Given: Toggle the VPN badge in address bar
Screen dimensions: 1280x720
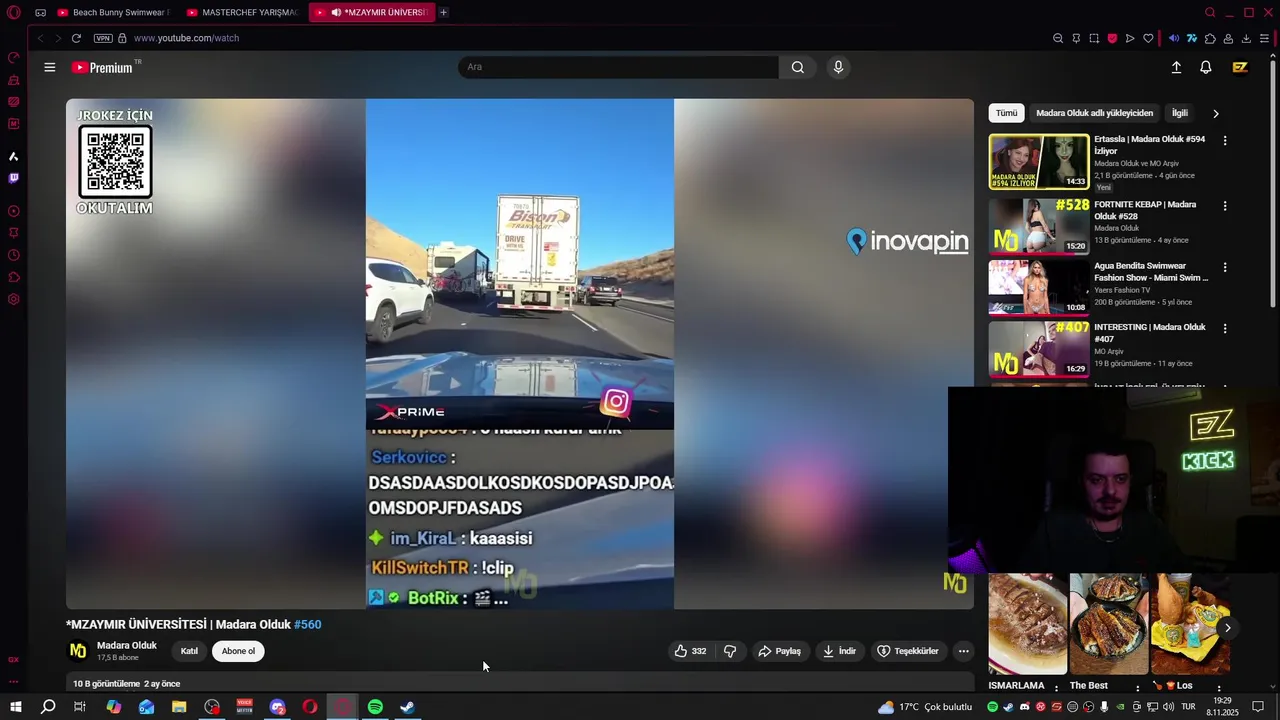Looking at the screenshot, I should tap(103, 38).
